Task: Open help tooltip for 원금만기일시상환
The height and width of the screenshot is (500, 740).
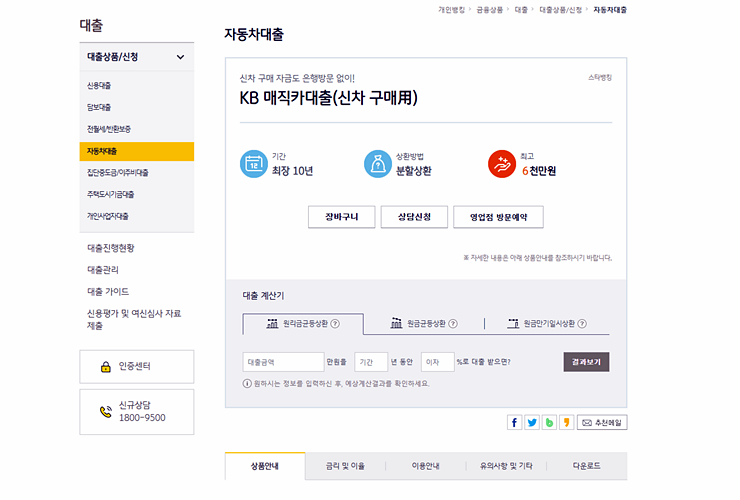Action: pyautogui.click(x=582, y=324)
